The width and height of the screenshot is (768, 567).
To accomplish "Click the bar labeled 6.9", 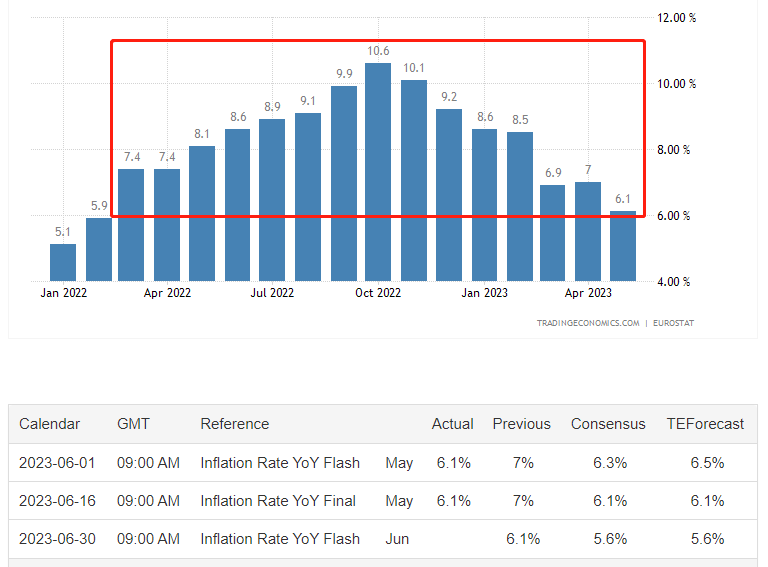I will 552,233.
